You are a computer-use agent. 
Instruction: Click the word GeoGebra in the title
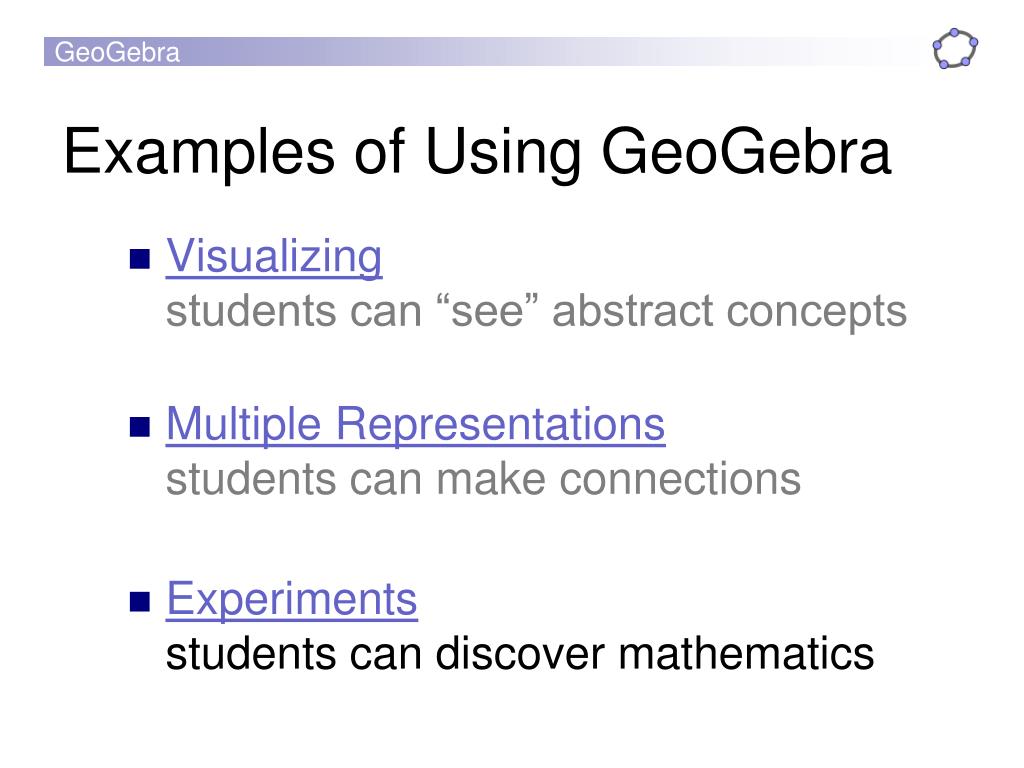[x=746, y=152]
